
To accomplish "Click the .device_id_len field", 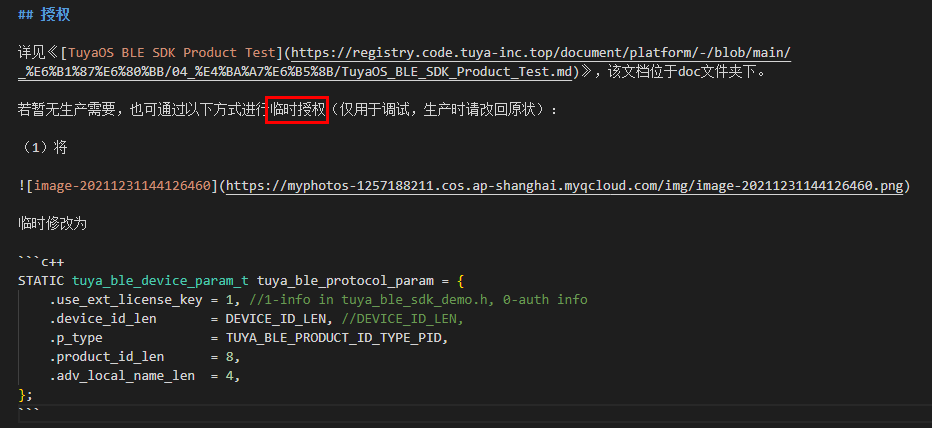I will (103, 319).
